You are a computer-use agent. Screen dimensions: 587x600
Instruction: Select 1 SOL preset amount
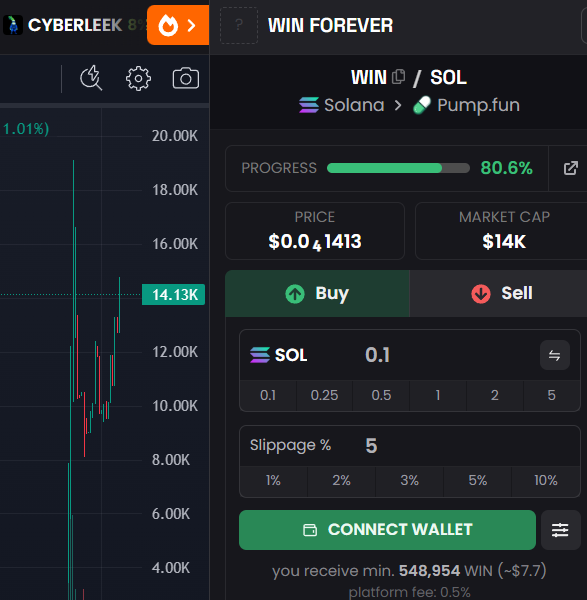(438, 395)
